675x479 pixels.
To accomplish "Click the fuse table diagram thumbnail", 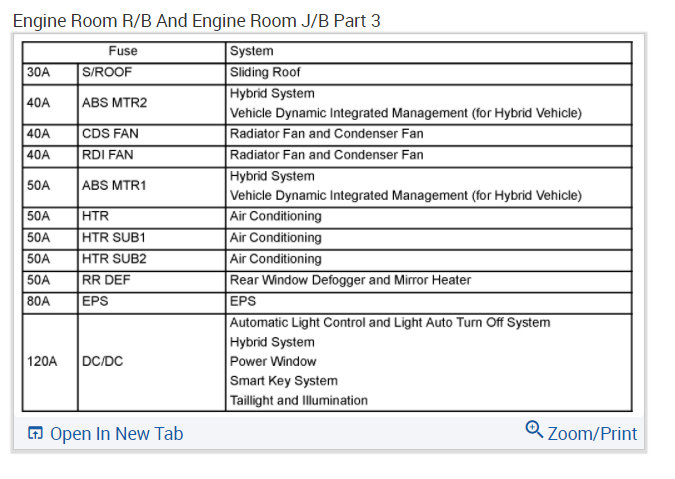I will point(327,225).
